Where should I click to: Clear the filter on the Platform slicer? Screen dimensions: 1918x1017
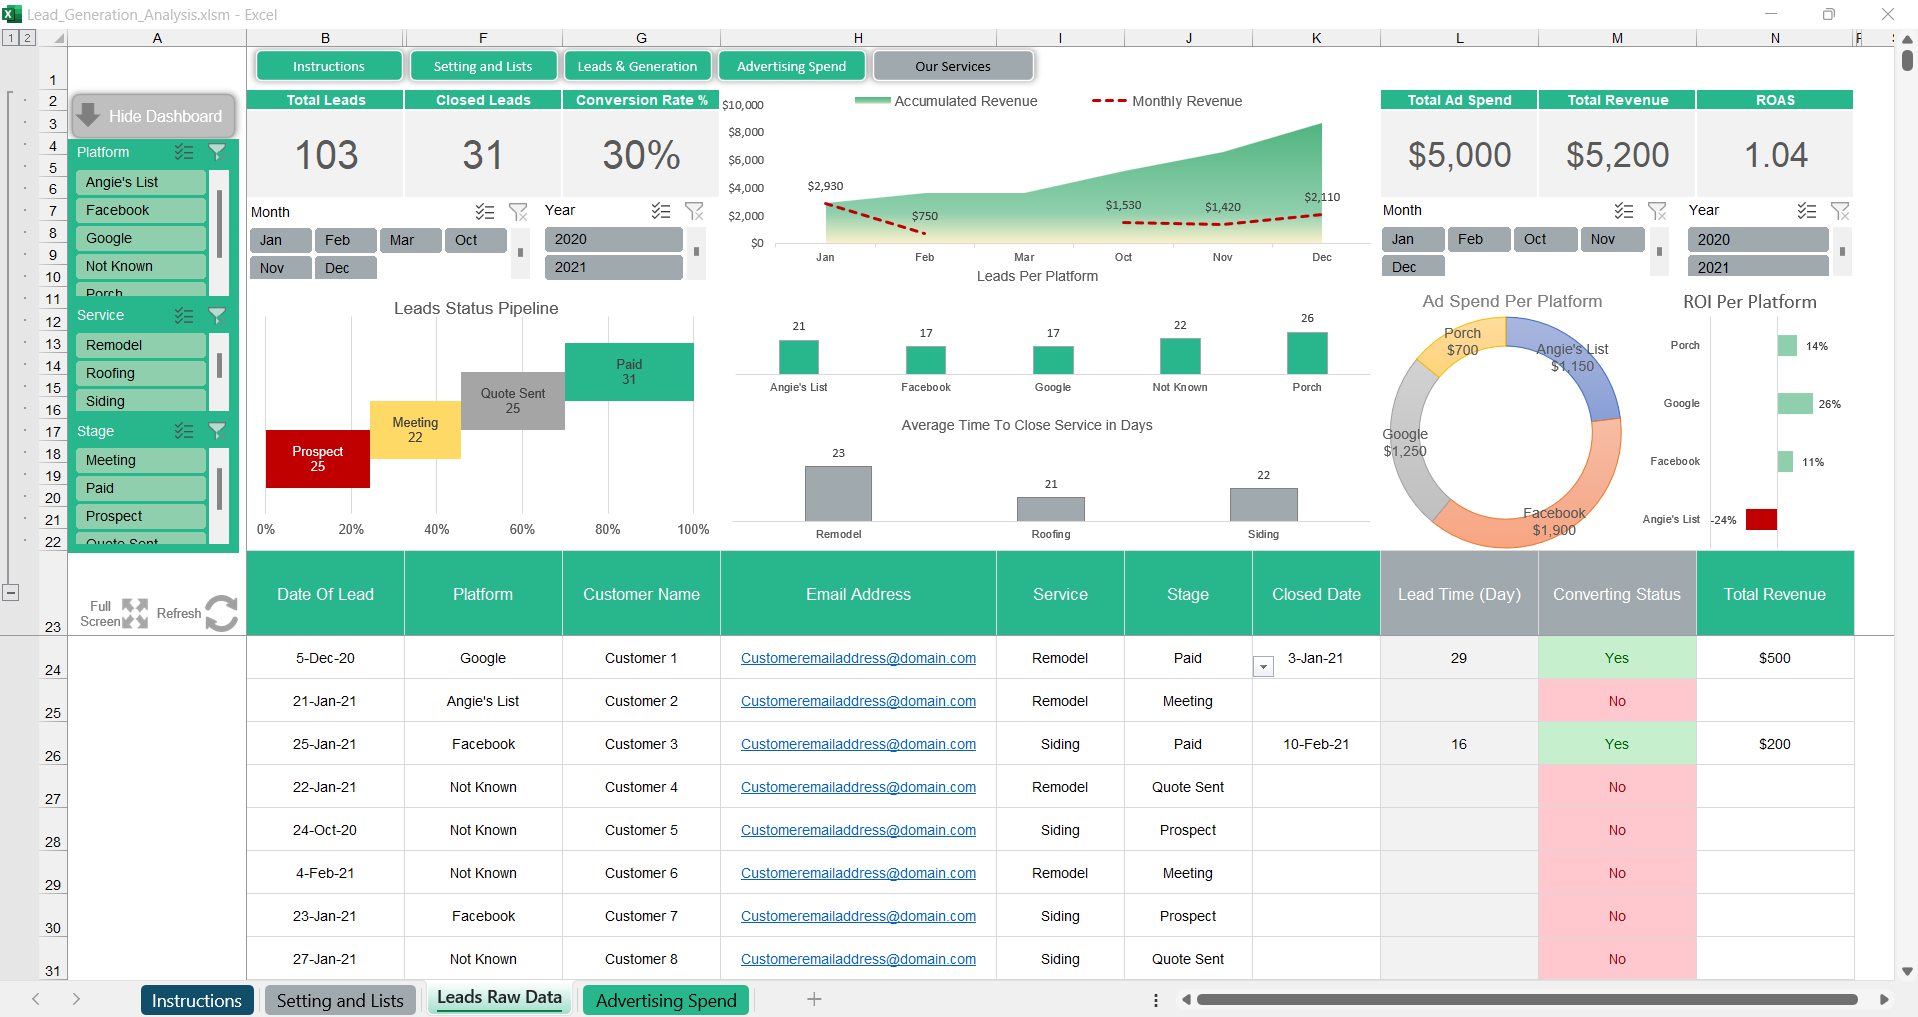217,152
